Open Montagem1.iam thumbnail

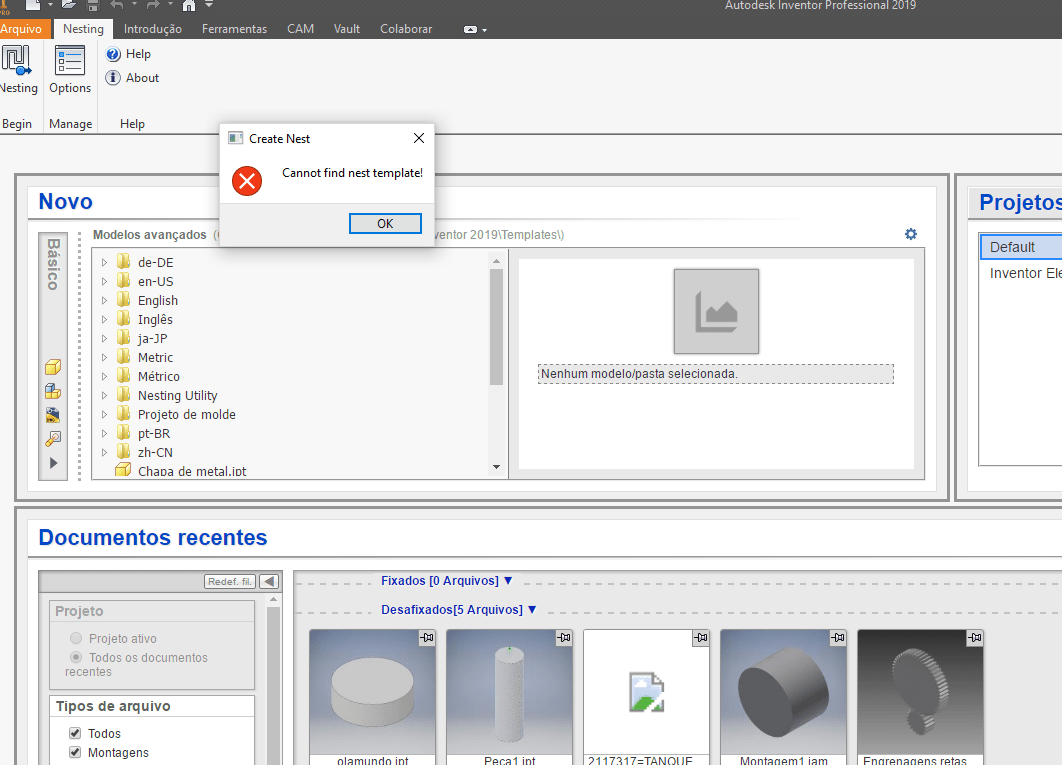[x=784, y=692]
